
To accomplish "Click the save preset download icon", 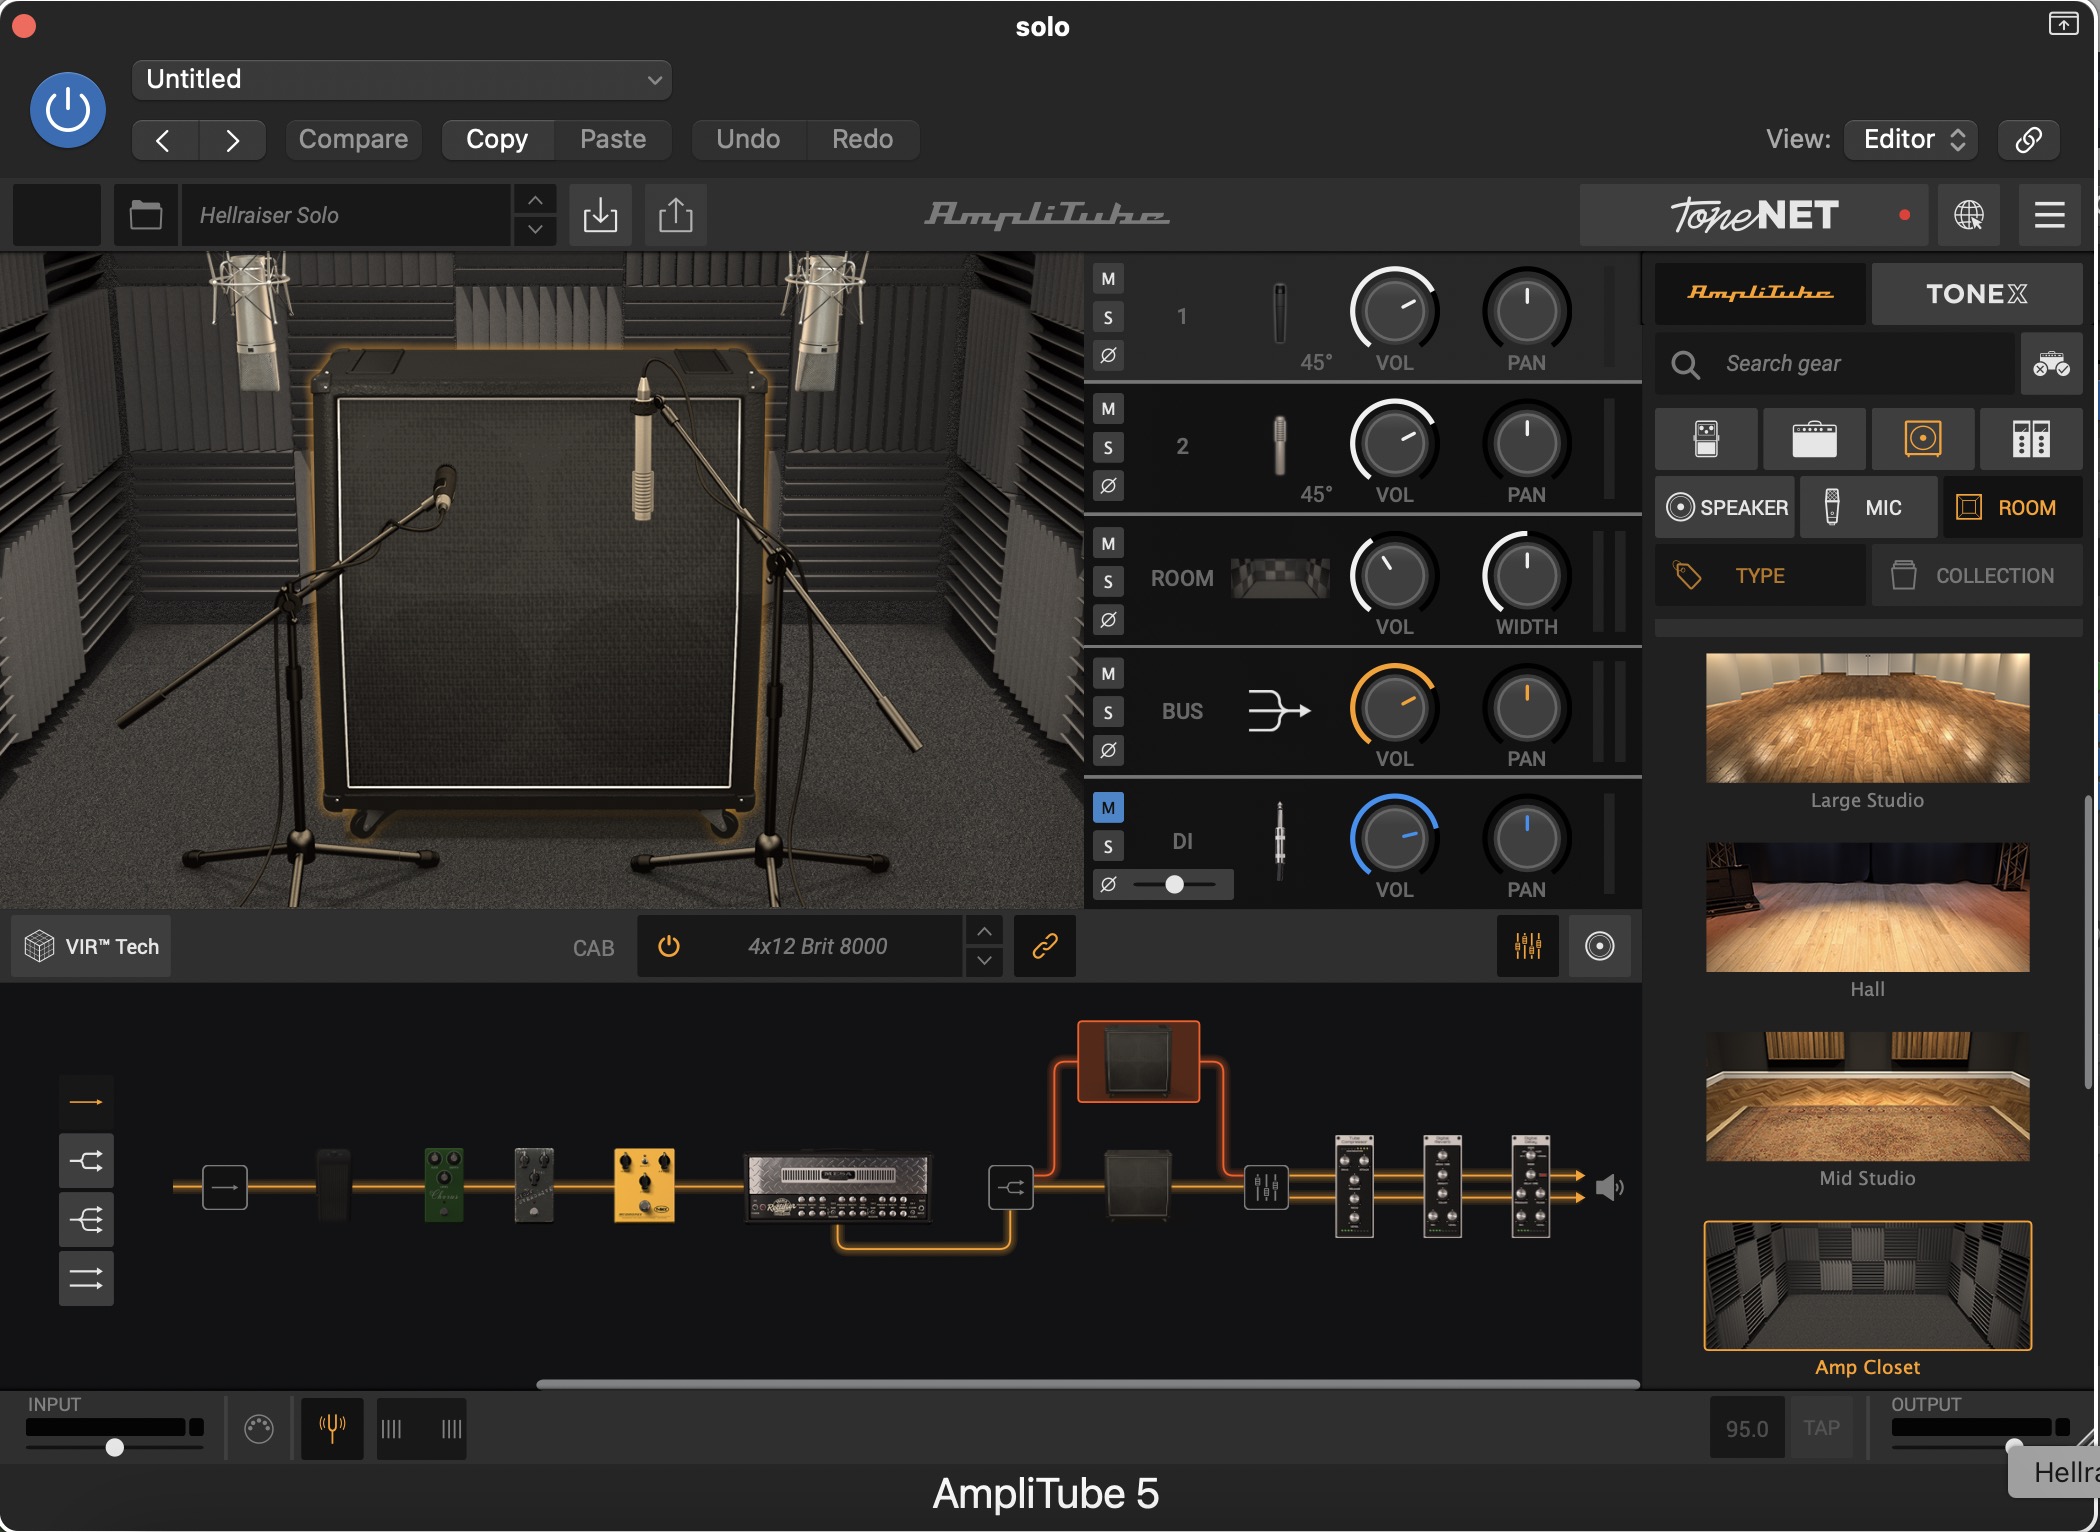I will coord(600,215).
